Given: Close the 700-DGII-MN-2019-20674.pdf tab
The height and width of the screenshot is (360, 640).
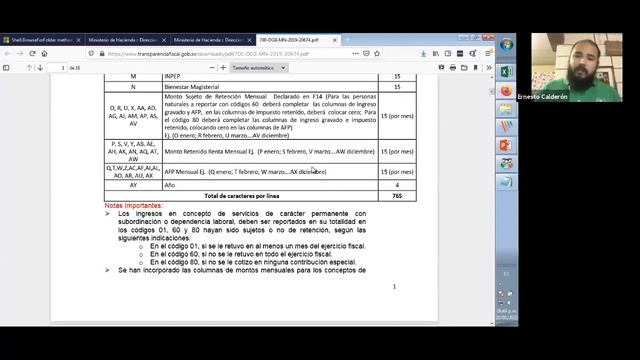Looking at the screenshot, I should click(x=335, y=40).
